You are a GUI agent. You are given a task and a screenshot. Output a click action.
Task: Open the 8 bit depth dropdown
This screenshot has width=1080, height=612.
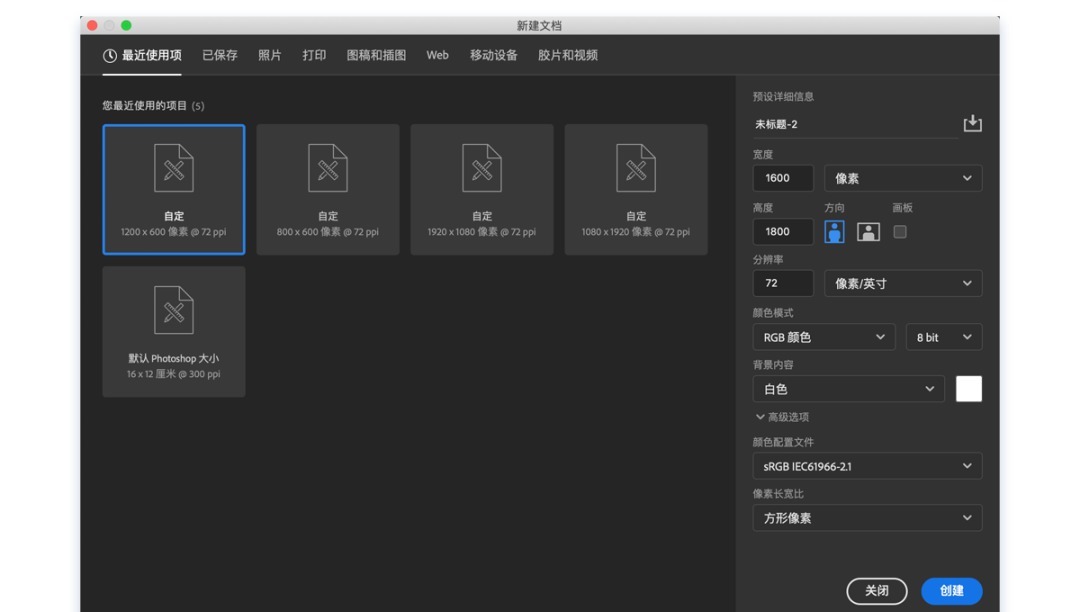click(943, 337)
